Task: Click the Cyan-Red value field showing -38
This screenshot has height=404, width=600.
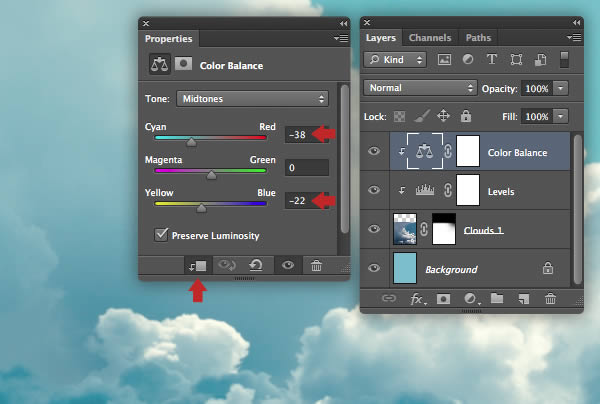Action: coord(307,135)
